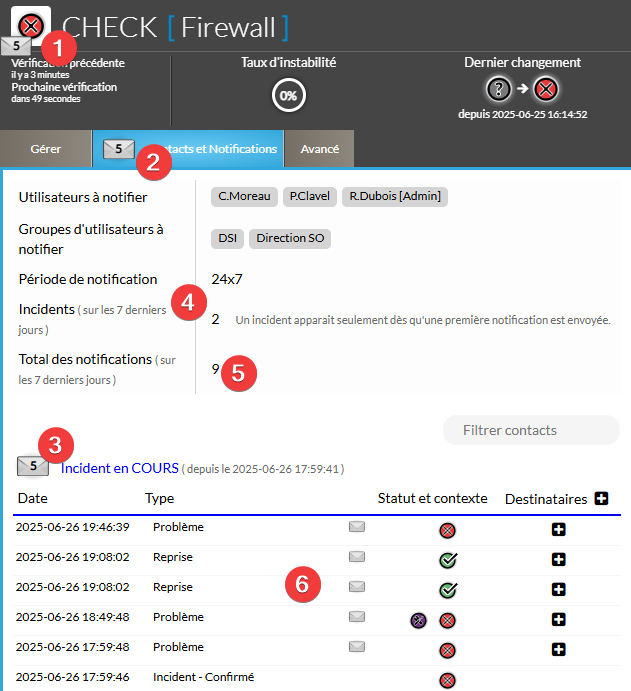The height and width of the screenshot is (691, 631).
Task: Switch to the Gérer tab
Action: [46, 149]
